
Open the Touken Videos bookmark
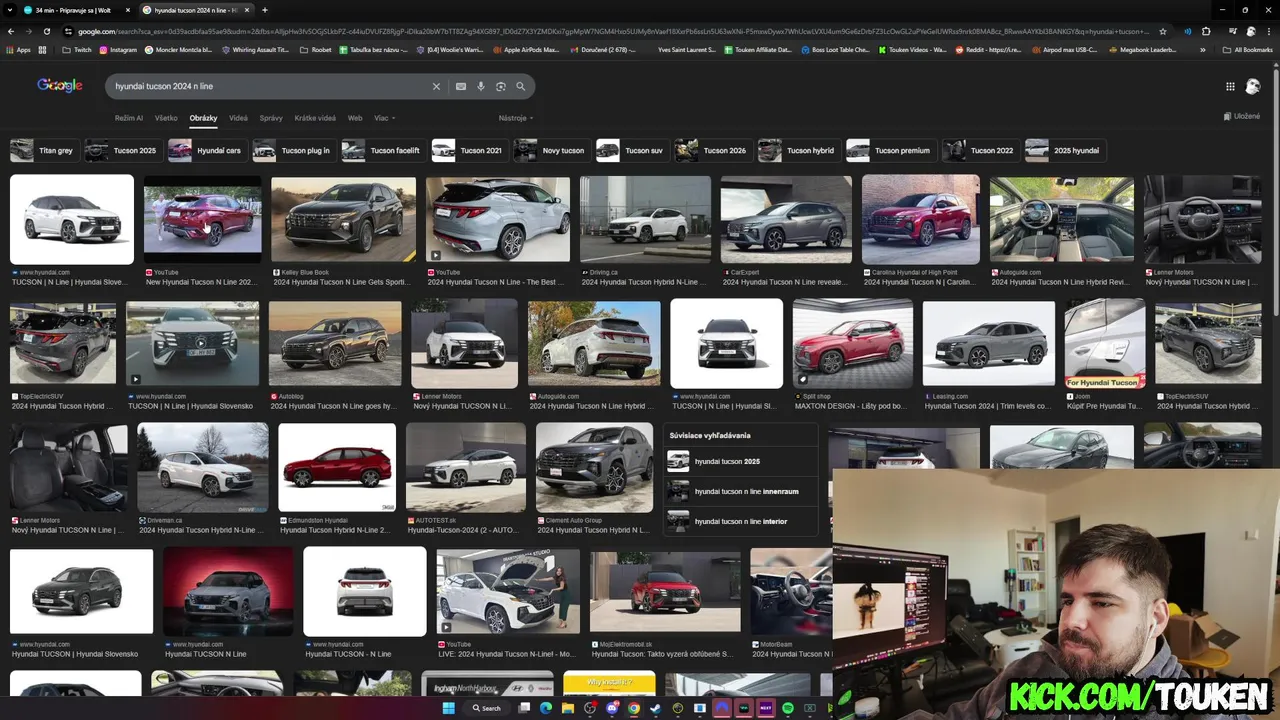pos(912,49)
